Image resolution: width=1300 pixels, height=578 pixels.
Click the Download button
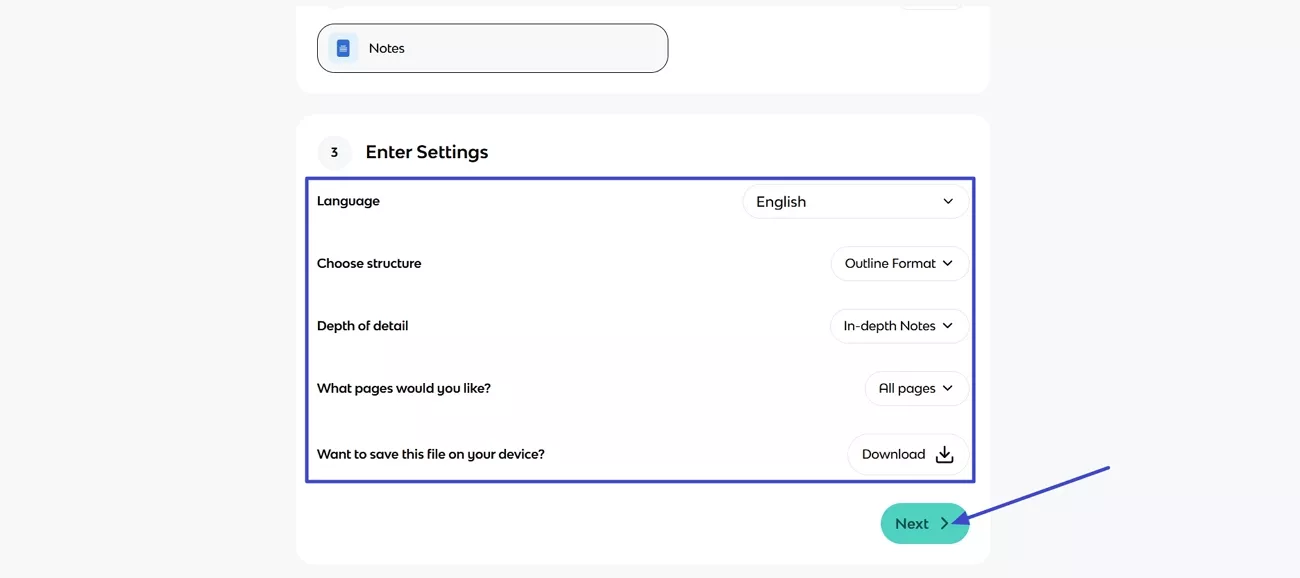[908, 453]
